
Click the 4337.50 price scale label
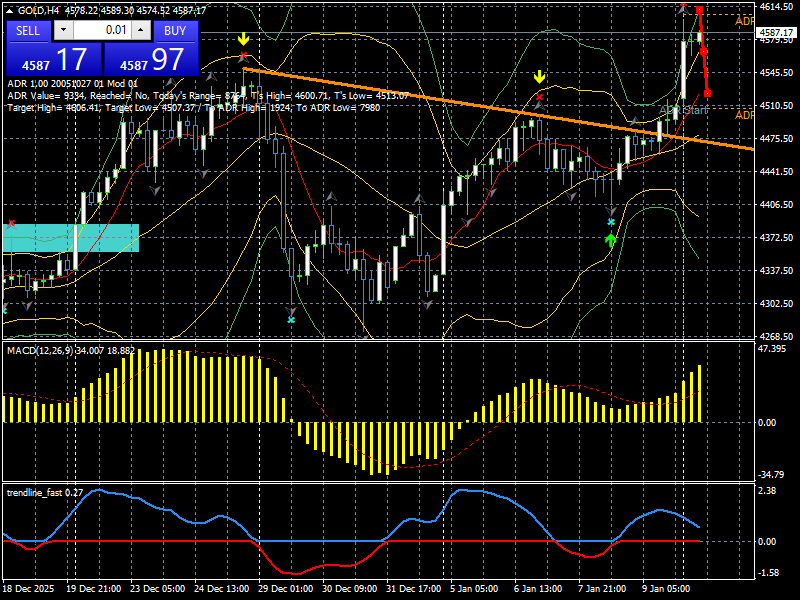[x=776, y=270]
